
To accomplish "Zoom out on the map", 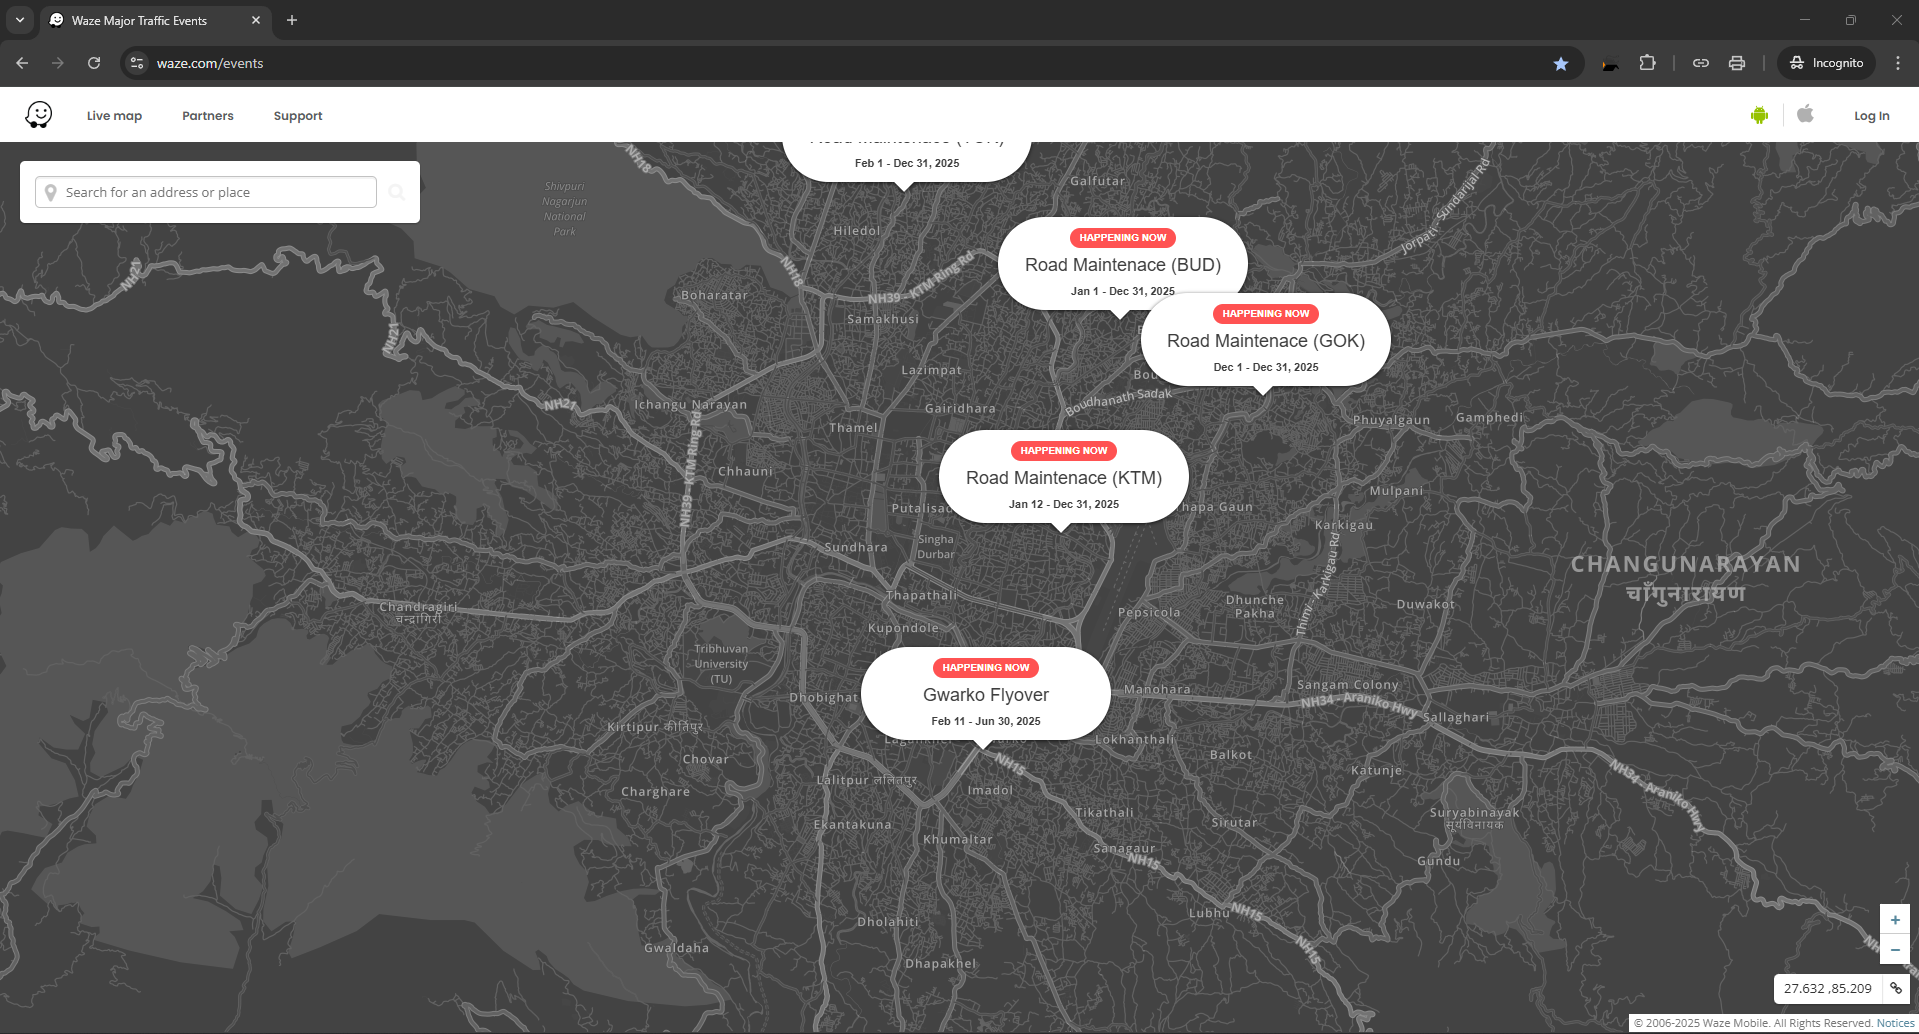I will pos(1894,949).
